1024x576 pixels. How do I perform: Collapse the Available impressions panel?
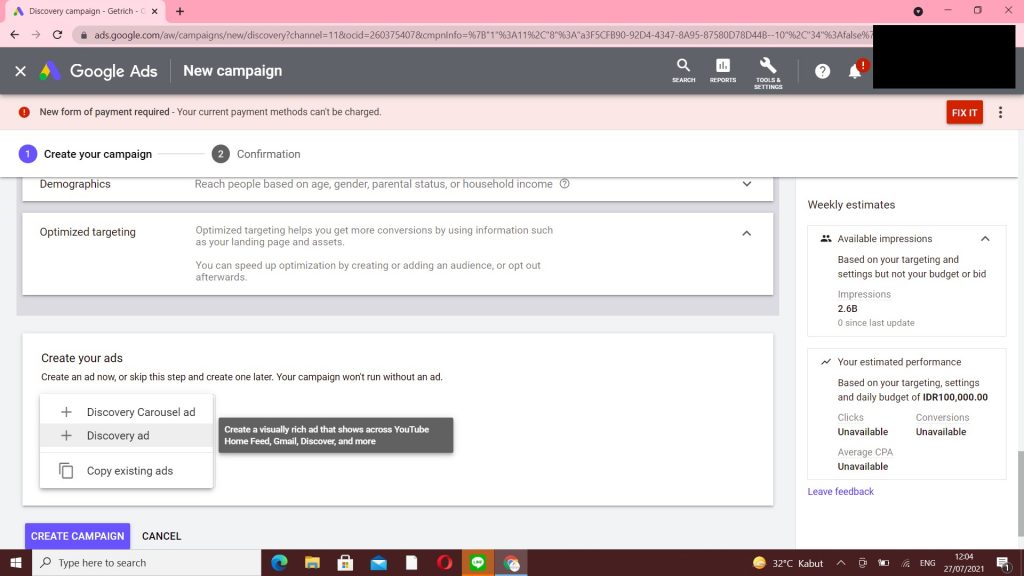pos(985,239)
